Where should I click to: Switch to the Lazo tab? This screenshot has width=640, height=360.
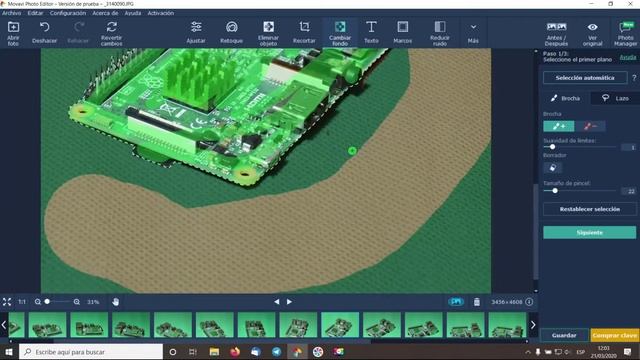[616, 98]
